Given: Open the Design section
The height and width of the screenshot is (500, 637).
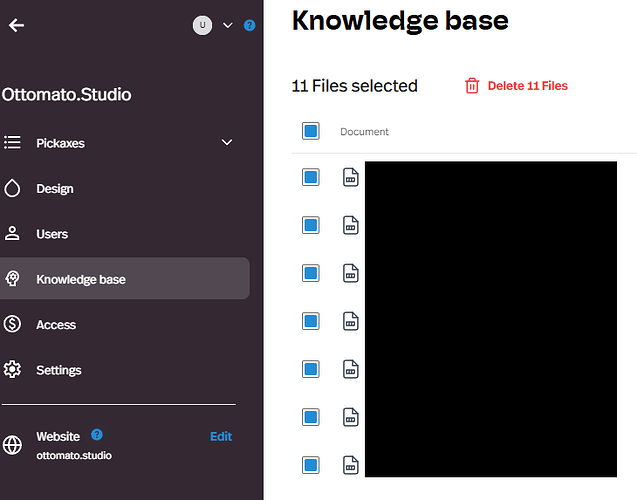Looking at the screenshot, I should pos(55,189).
